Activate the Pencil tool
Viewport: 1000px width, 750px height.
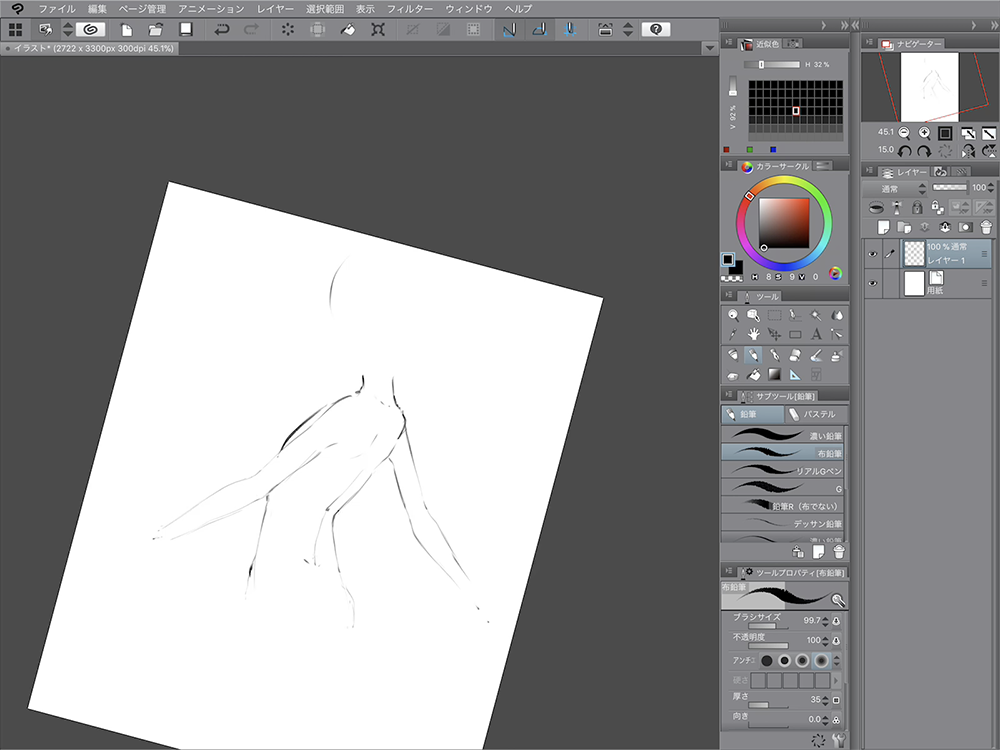pos(753,355)
